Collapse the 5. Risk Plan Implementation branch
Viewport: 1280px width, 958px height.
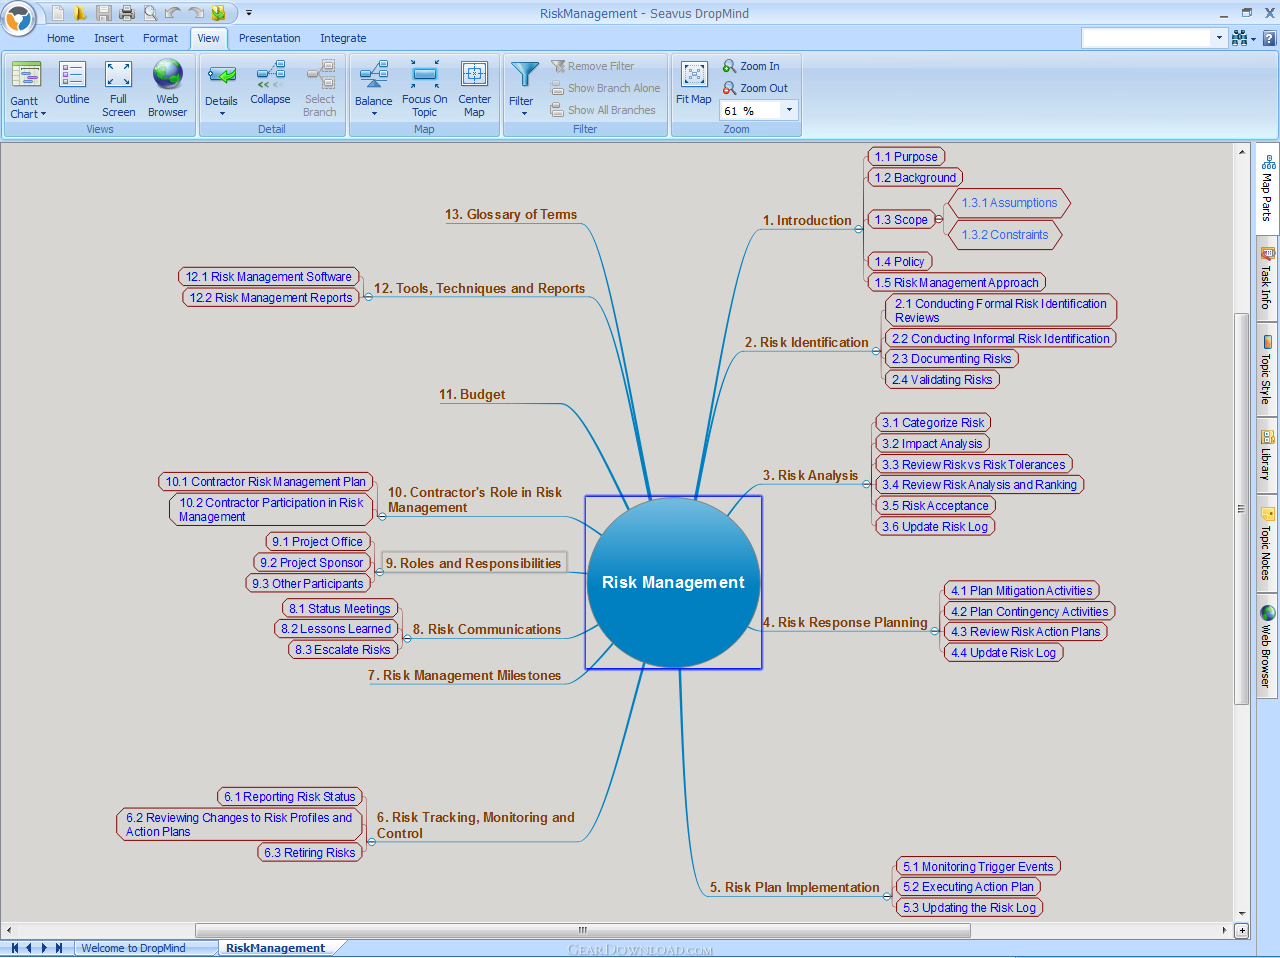click(887, 896)
